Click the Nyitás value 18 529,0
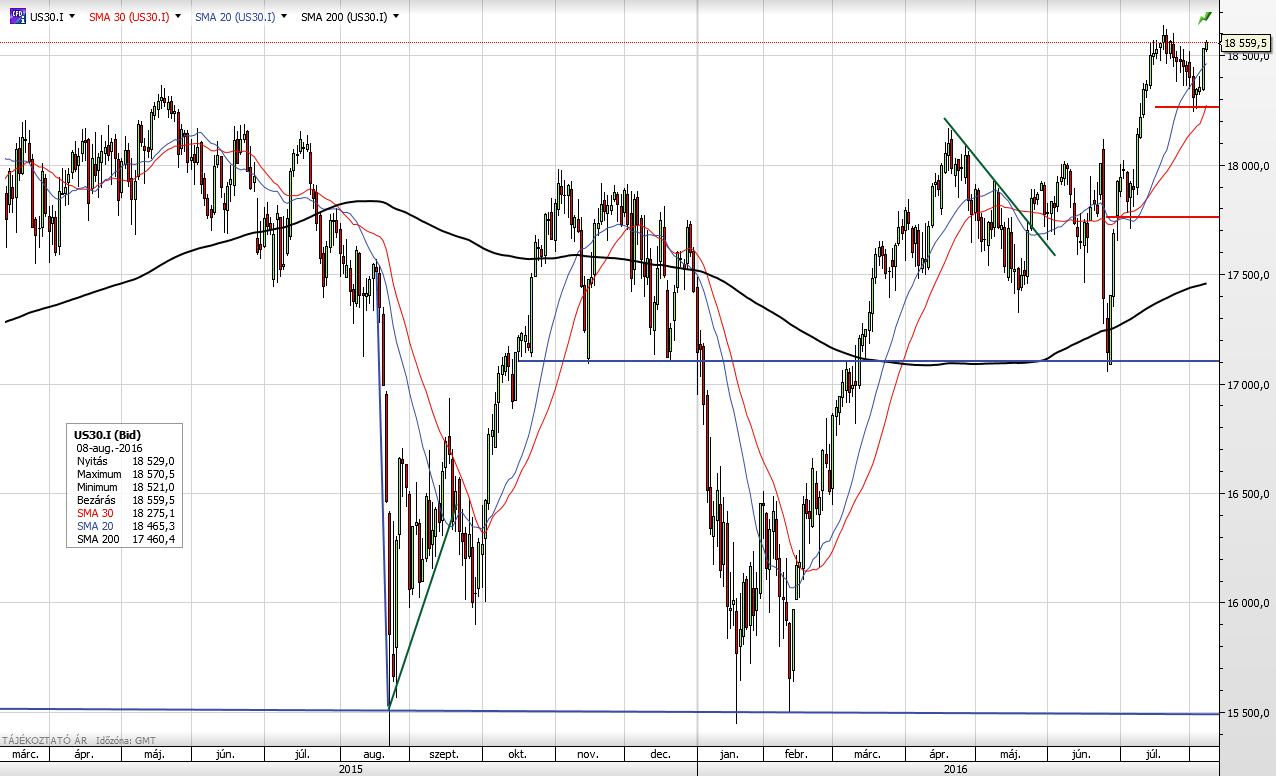This screenshot has height=776, width=1276. [153, 461]
